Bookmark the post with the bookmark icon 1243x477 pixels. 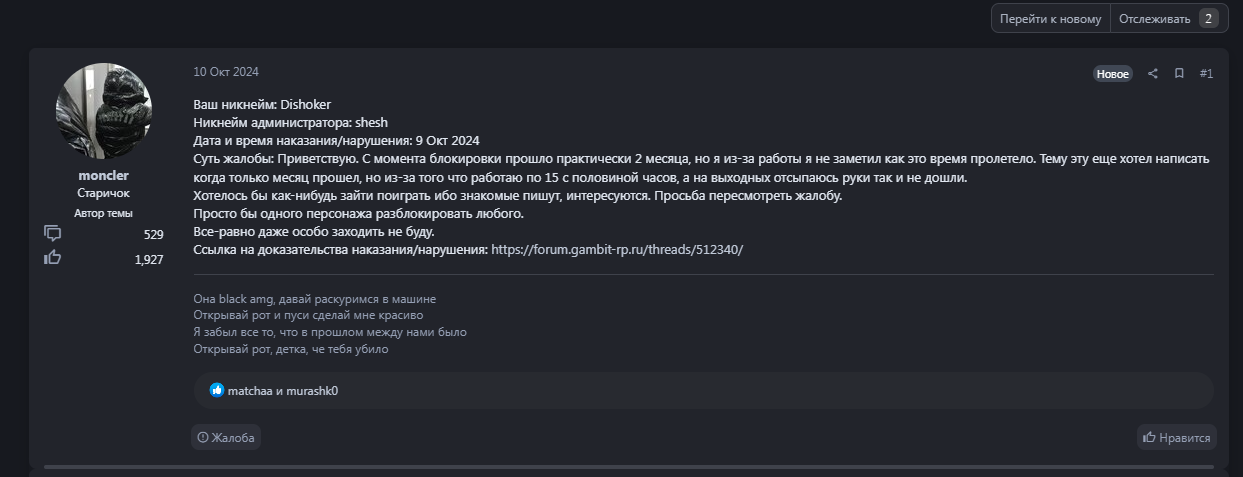1179,74
